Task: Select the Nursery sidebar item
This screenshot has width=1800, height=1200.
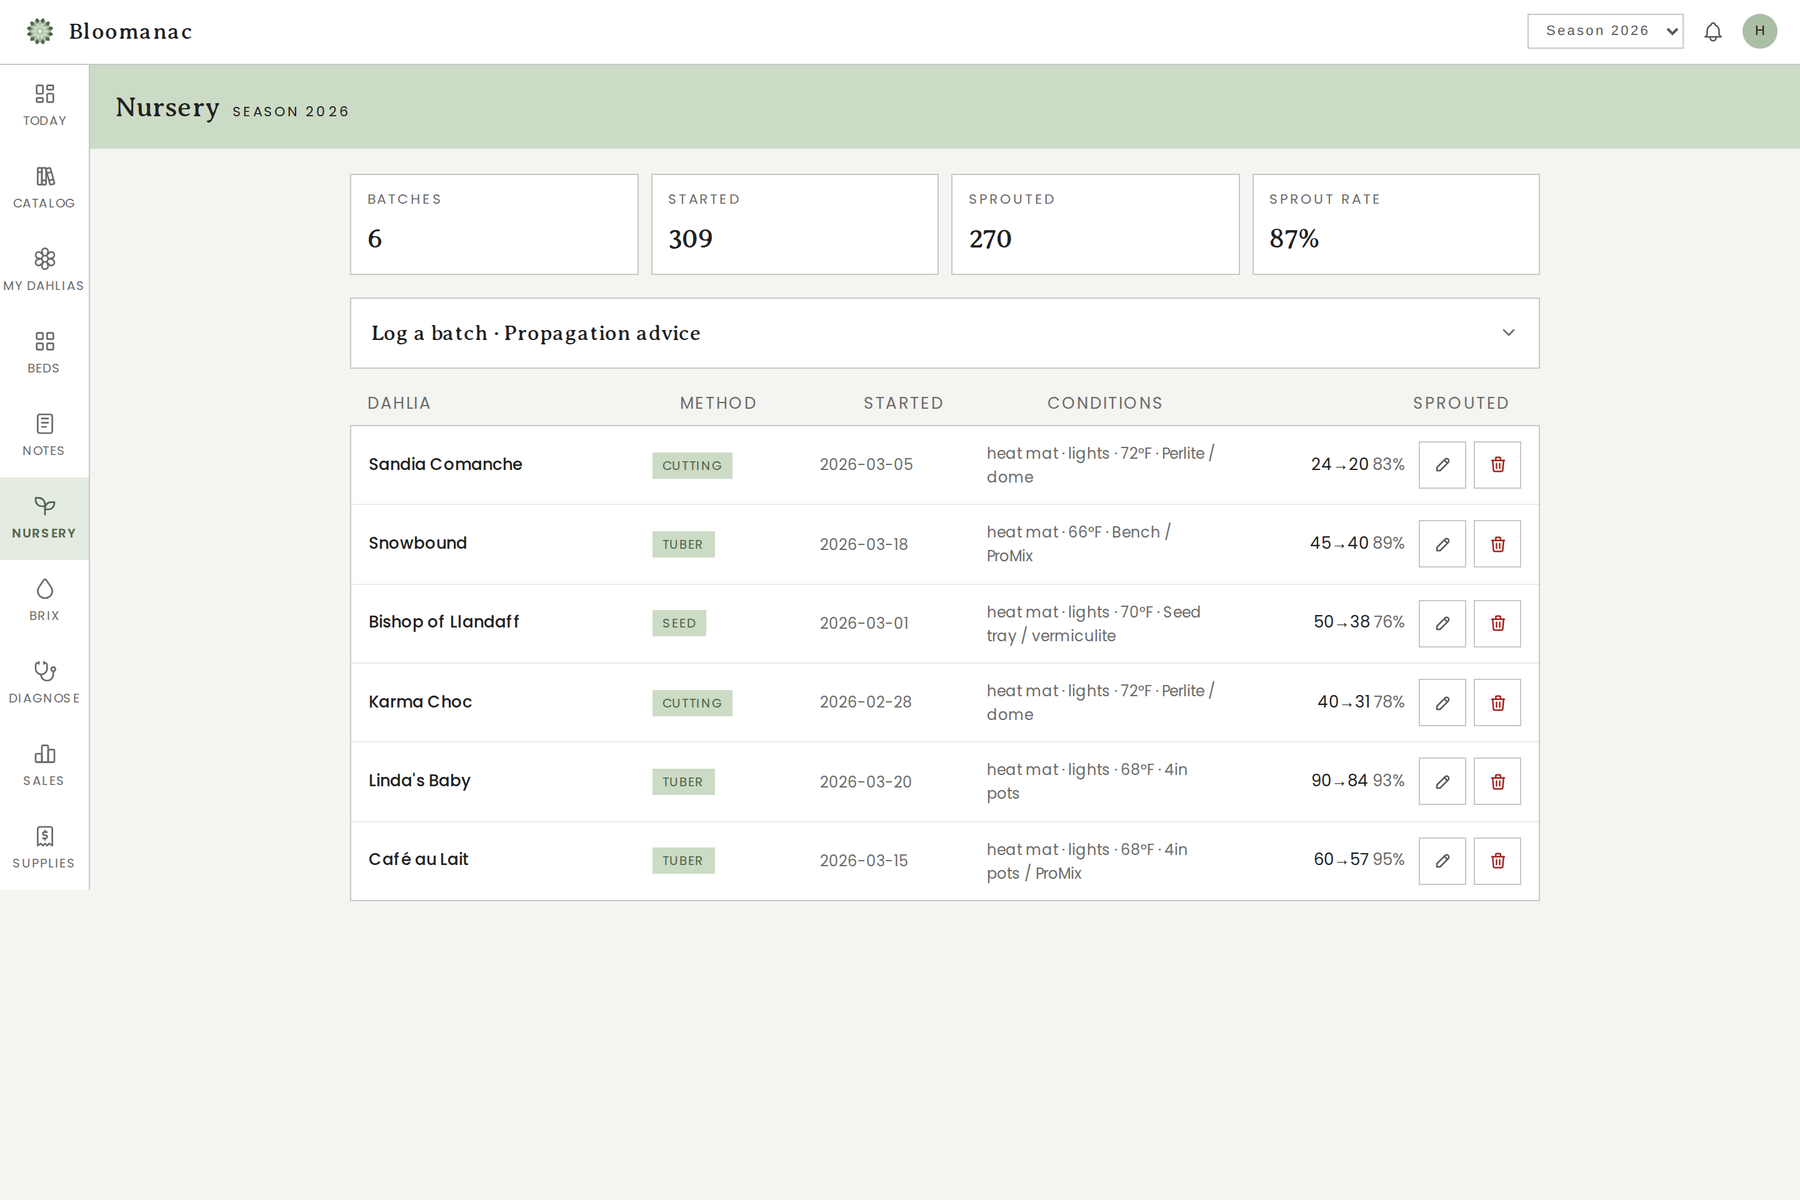Action: click(x=44, y=518)
